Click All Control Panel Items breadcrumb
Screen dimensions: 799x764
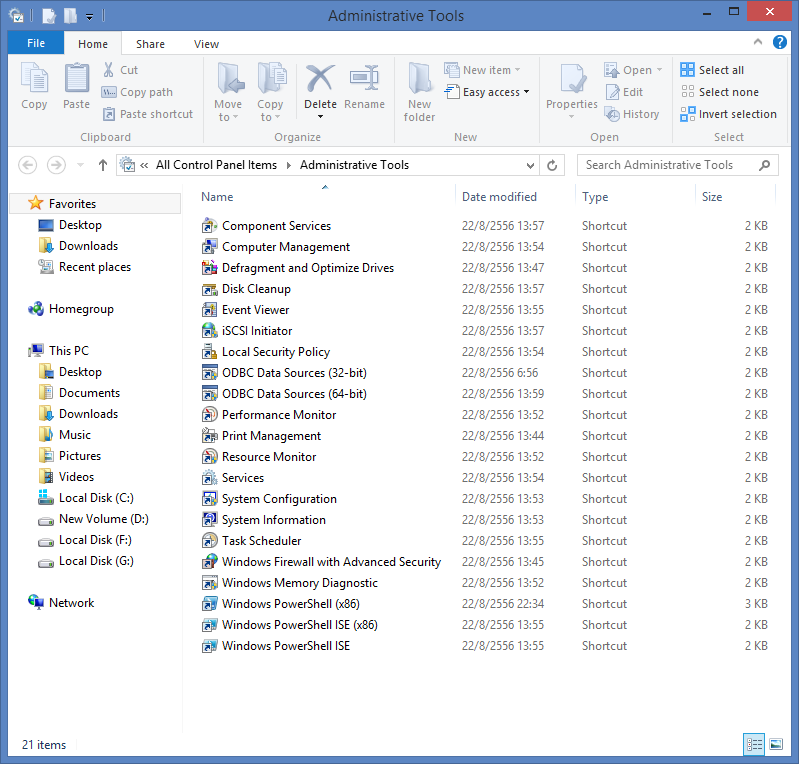216,165
